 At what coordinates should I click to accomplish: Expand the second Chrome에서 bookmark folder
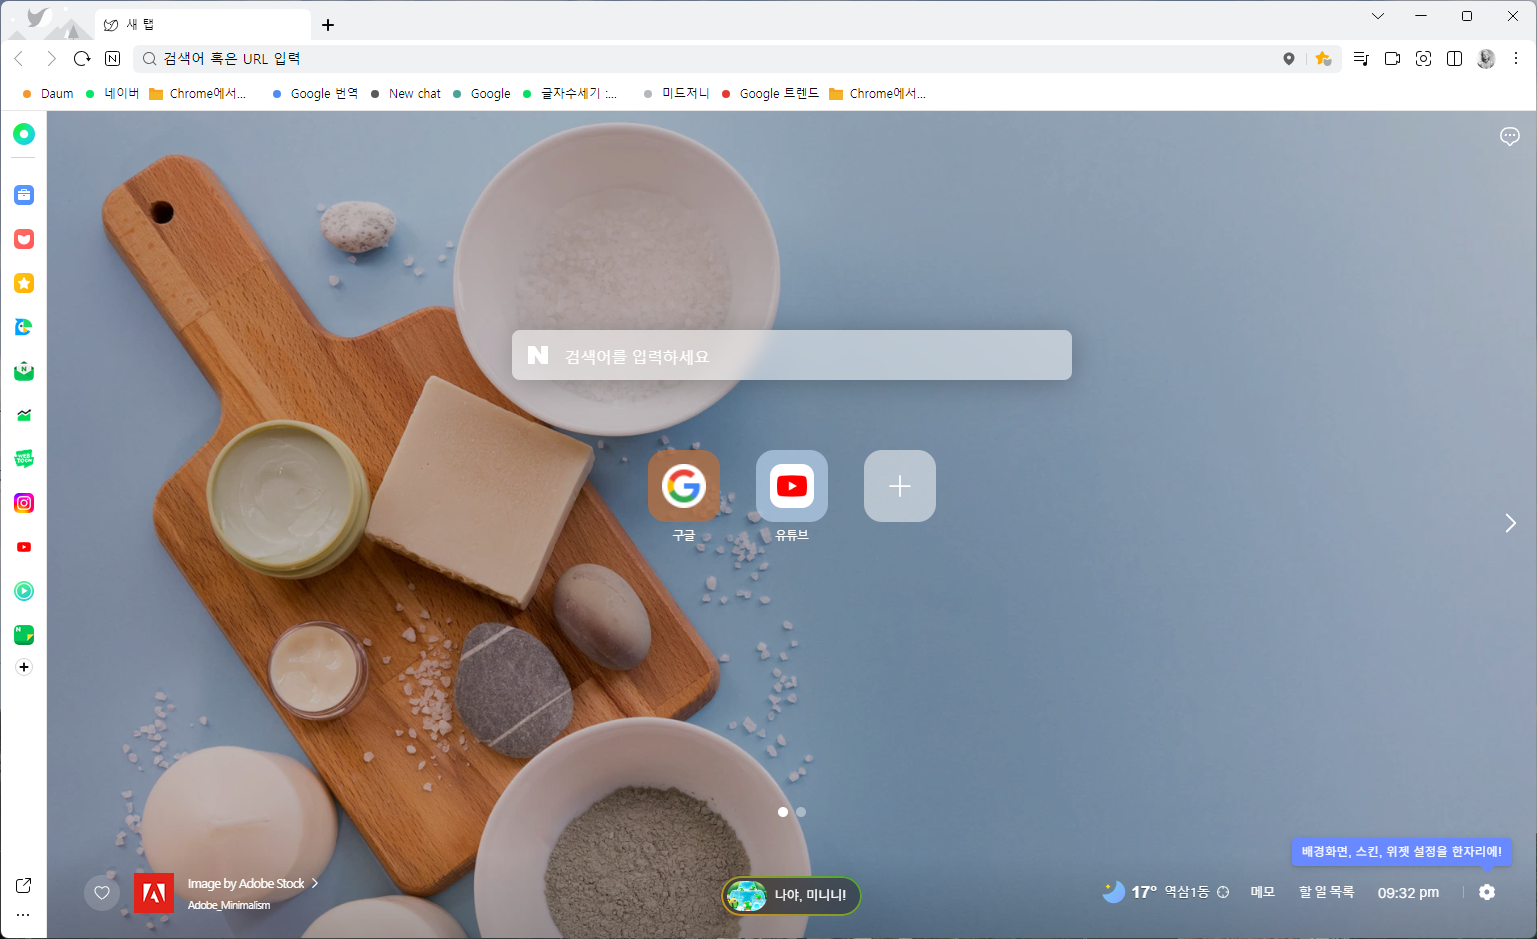[877, 93]
